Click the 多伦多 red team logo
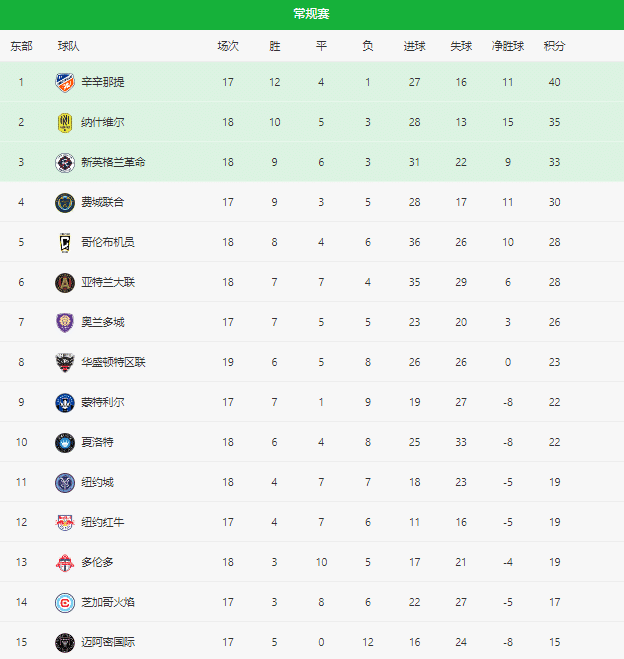This screenshot has width=624, height=659. [65, 562]
